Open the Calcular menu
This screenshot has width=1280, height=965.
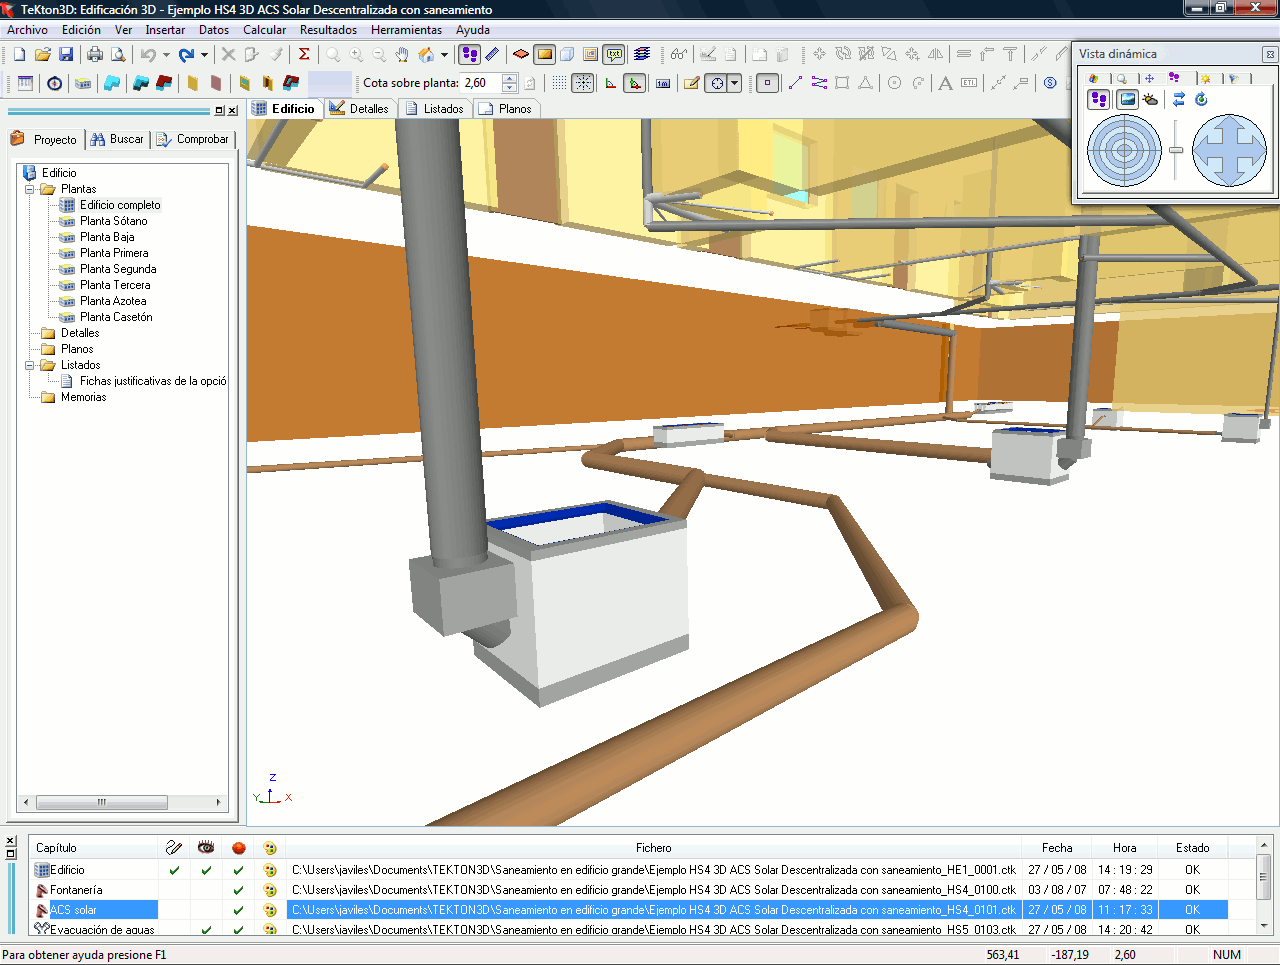pos(264,30)
